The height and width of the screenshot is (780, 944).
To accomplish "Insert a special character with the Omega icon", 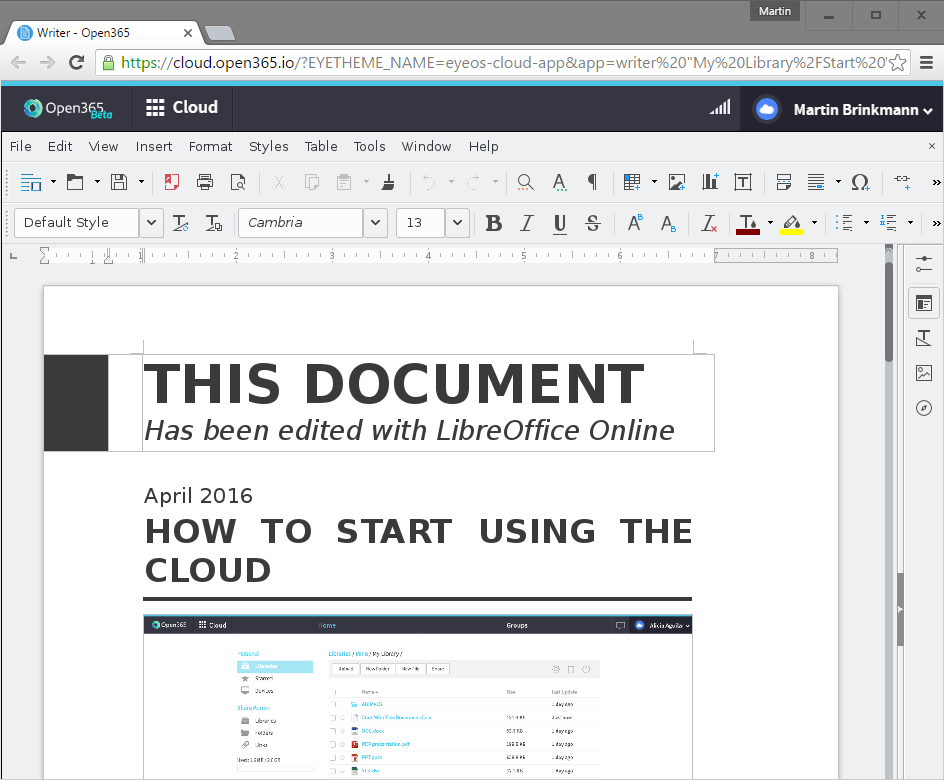I will pyautogui.click(x=861, y=182).
